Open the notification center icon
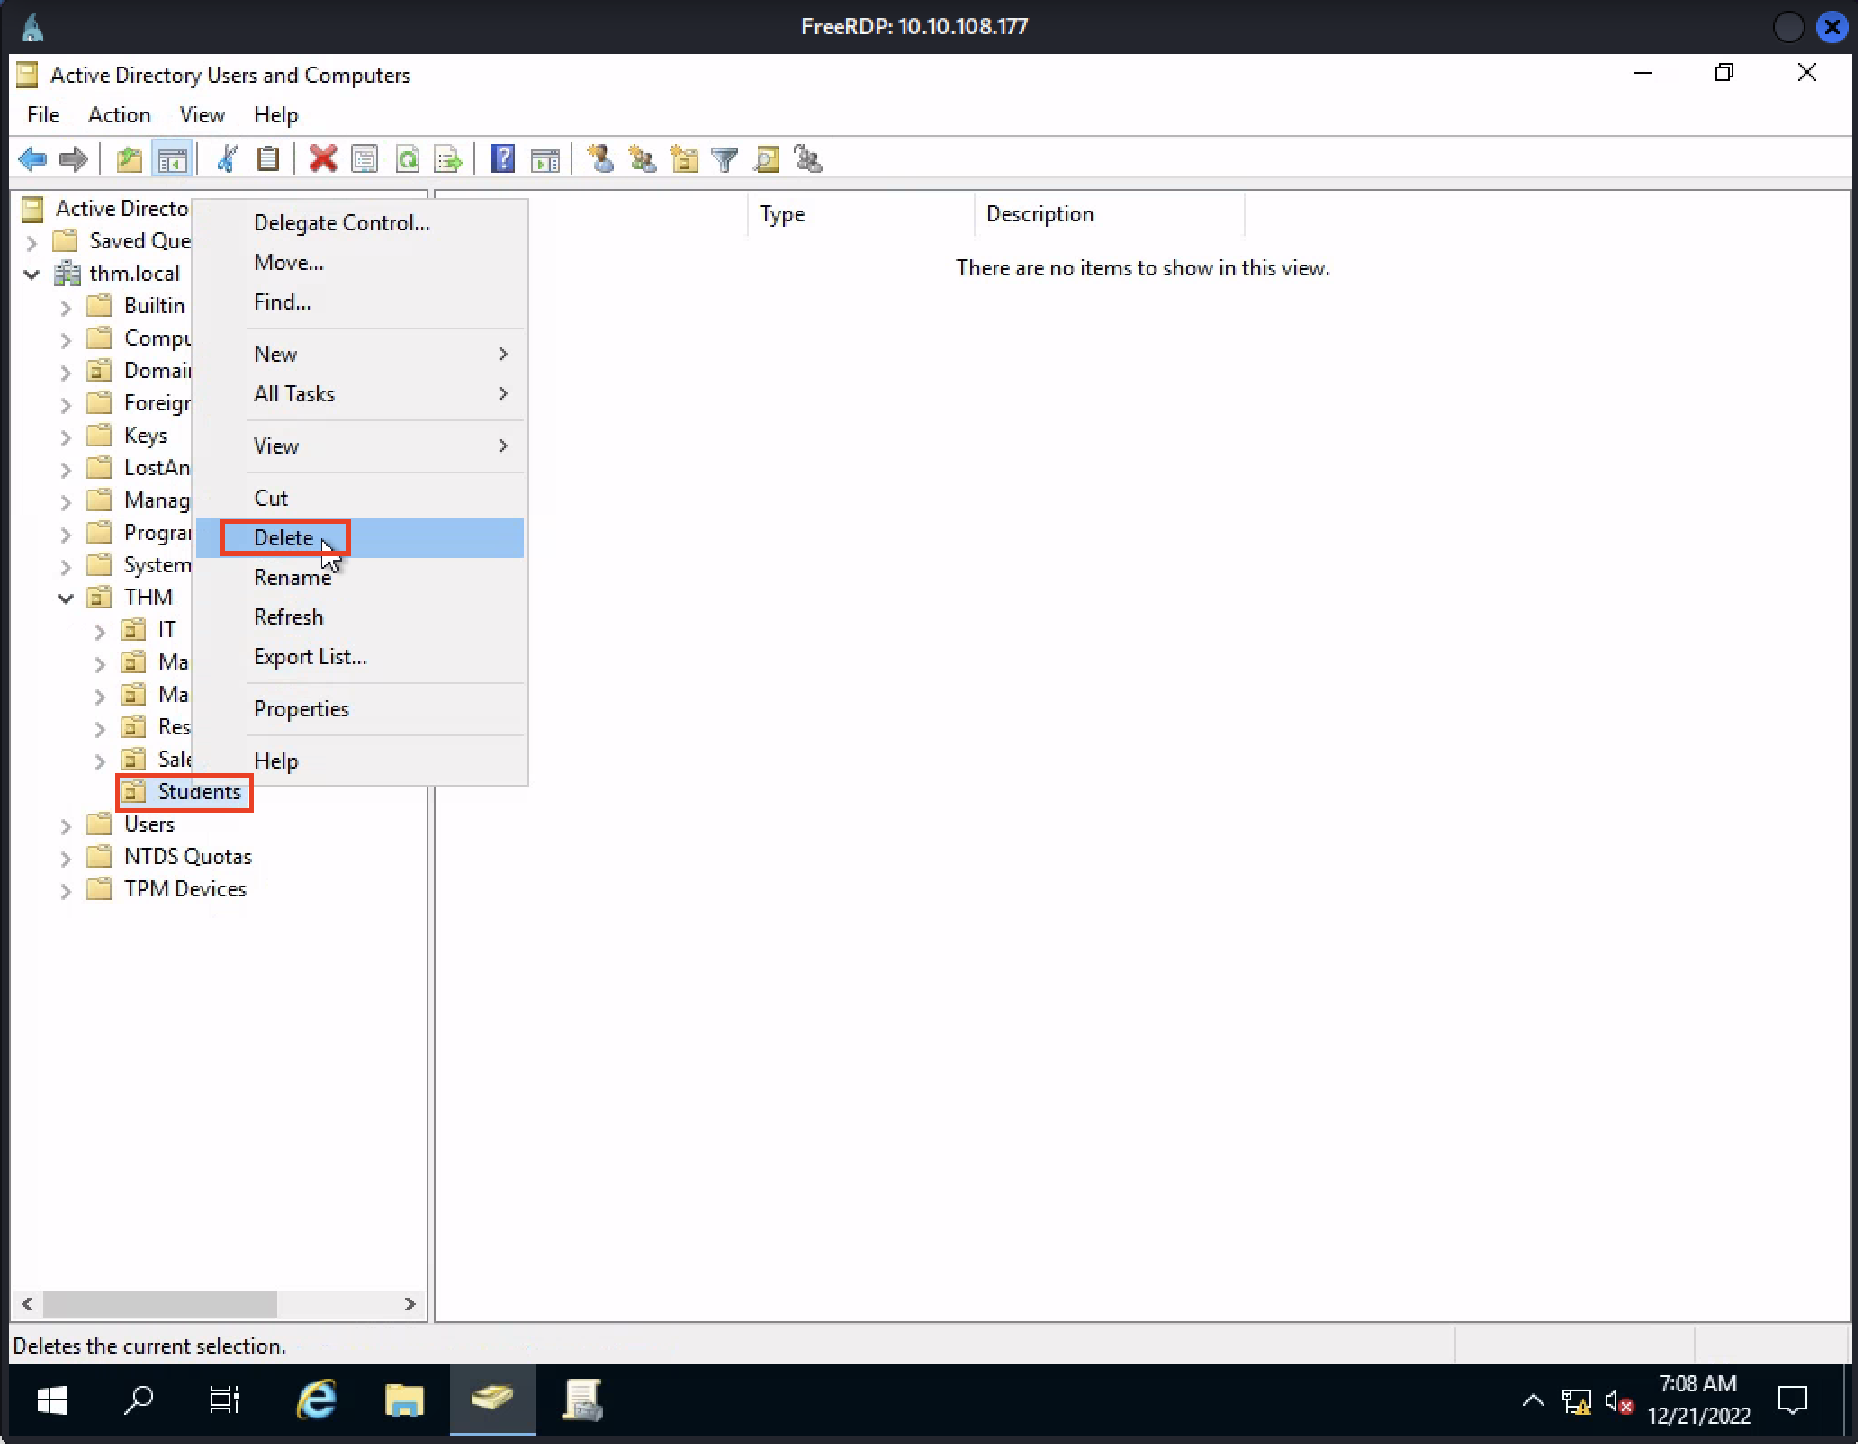Screen dimensions: 1858x1444 pyautogui.click(x=1792, y=1400)
